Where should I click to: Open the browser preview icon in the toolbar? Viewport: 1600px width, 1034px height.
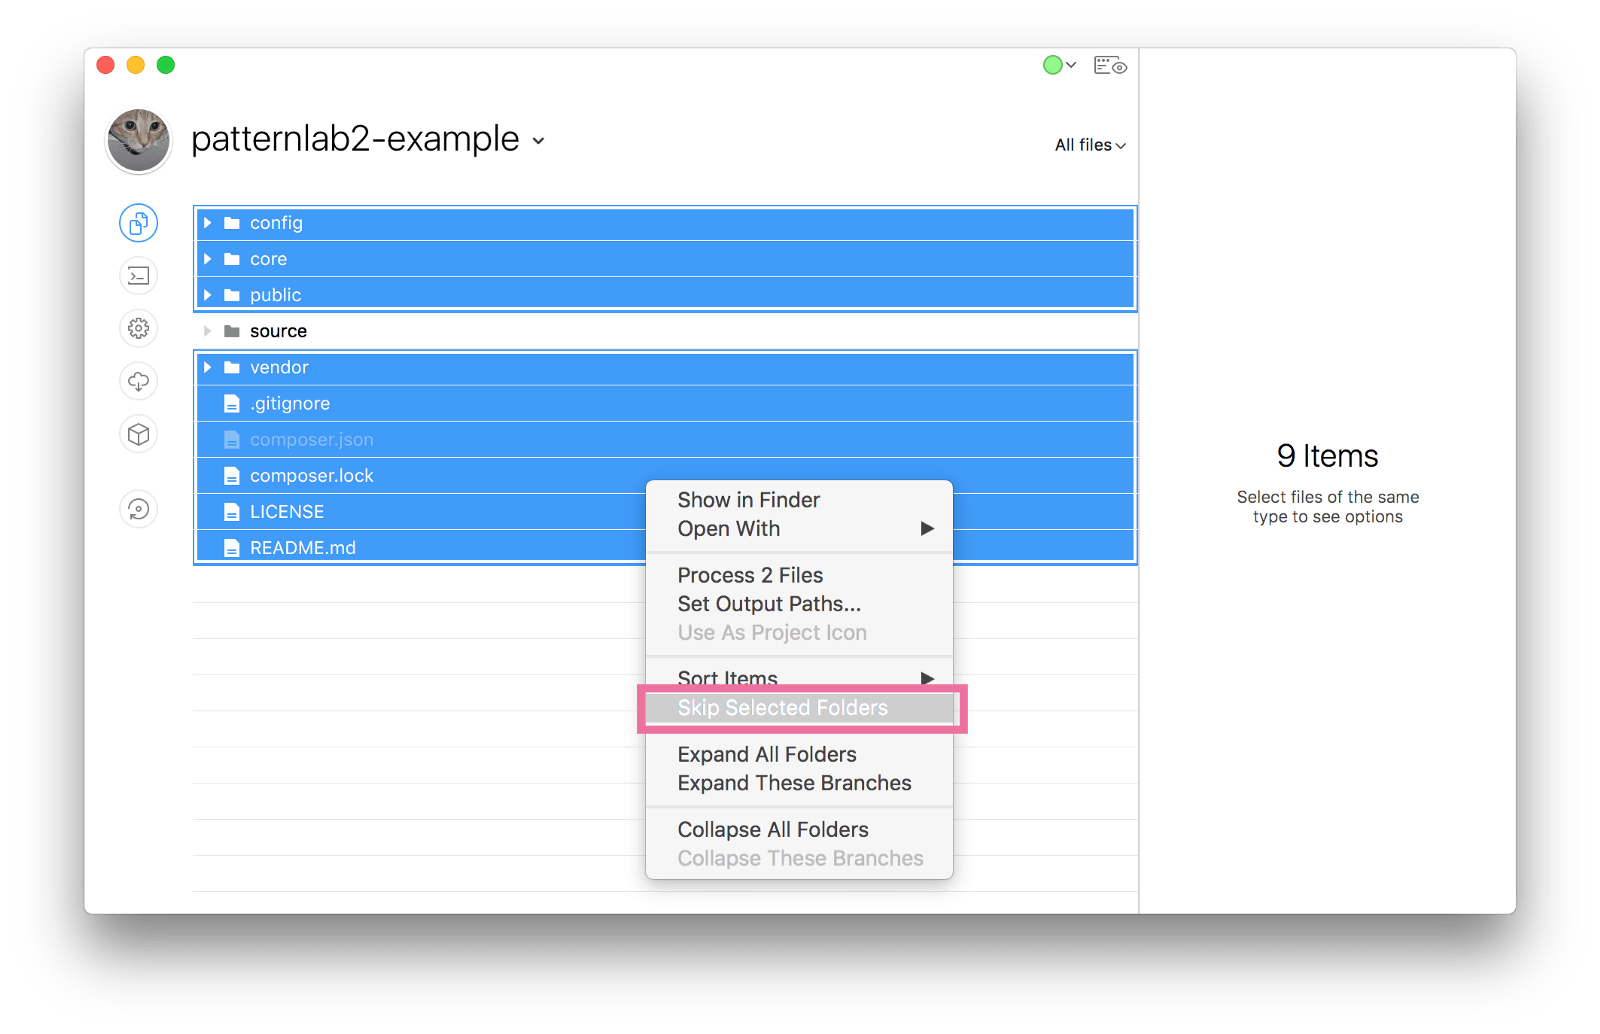(1110, 64)
